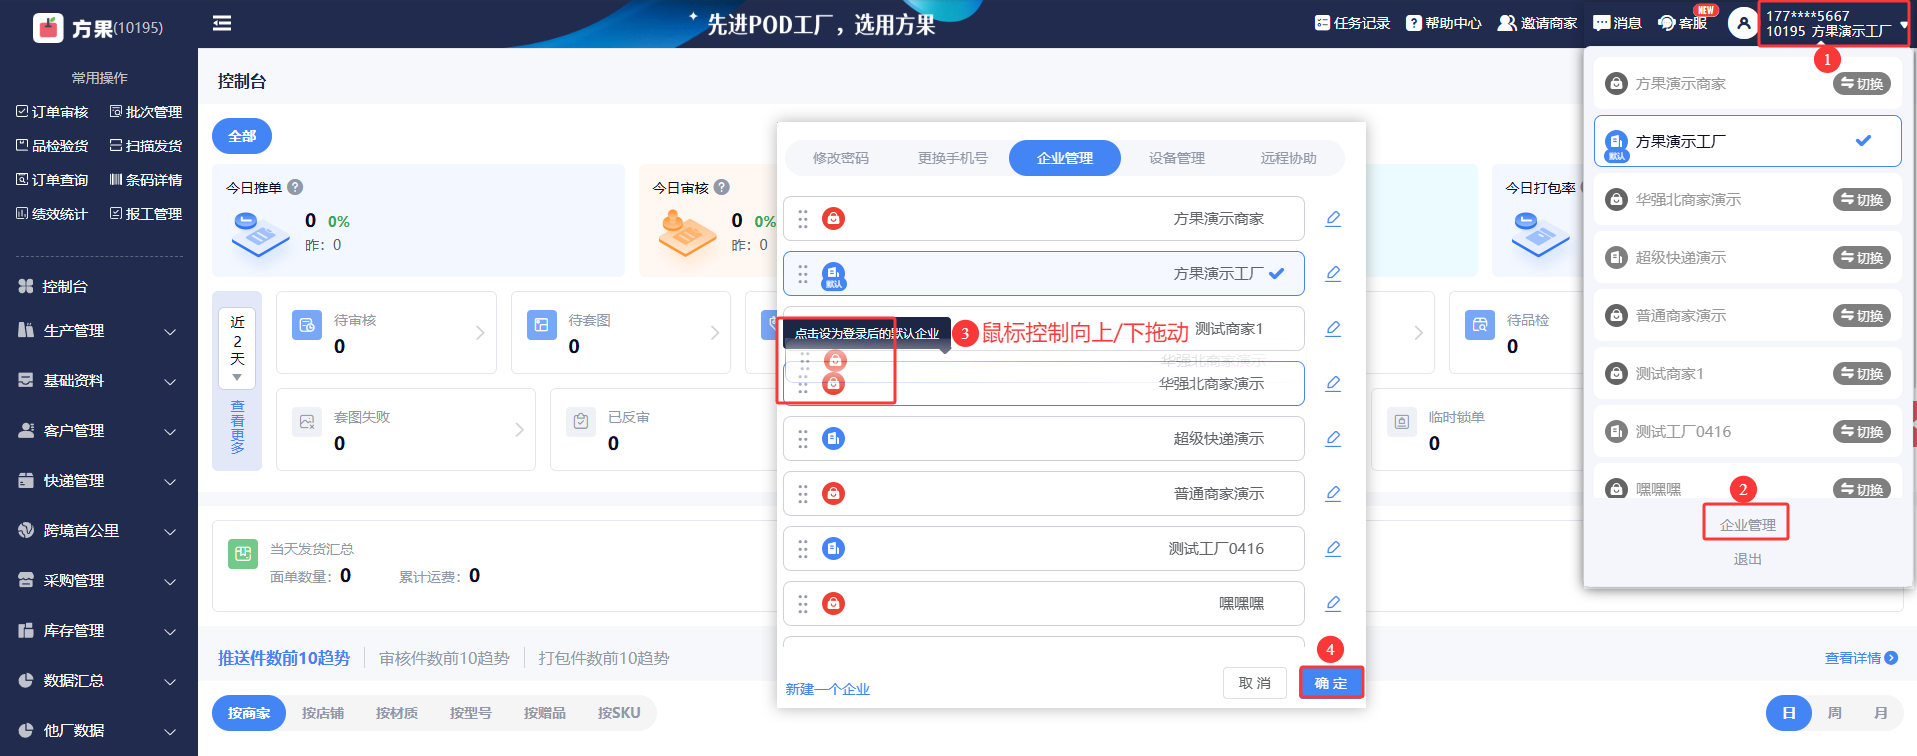
Task: Click the help icon beside 今日审核
Action: click(x=722, y=187)
